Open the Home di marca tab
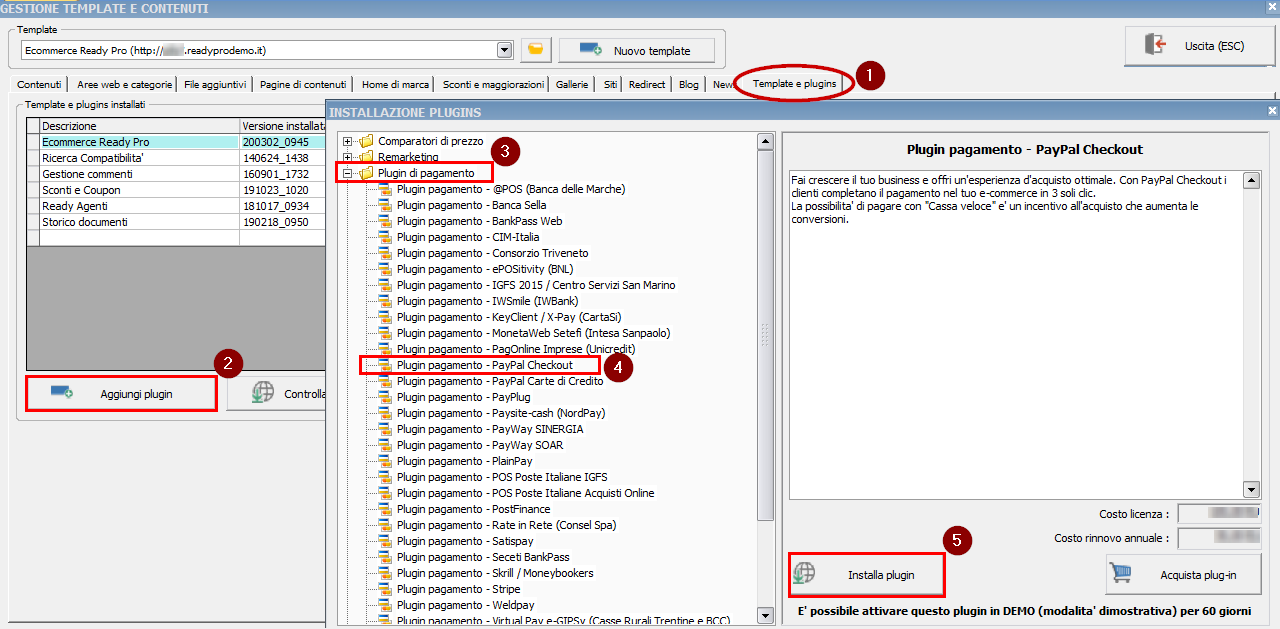Image resolution: width=1280 pixels, height=629 pixels. point(396,85)
